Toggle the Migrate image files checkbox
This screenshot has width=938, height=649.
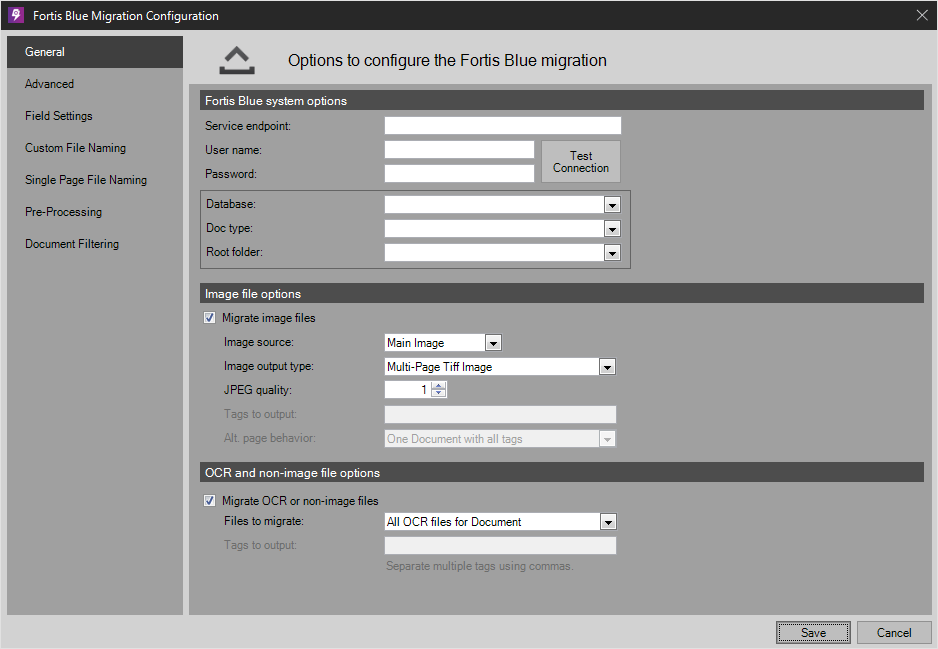tap(209, 318)
